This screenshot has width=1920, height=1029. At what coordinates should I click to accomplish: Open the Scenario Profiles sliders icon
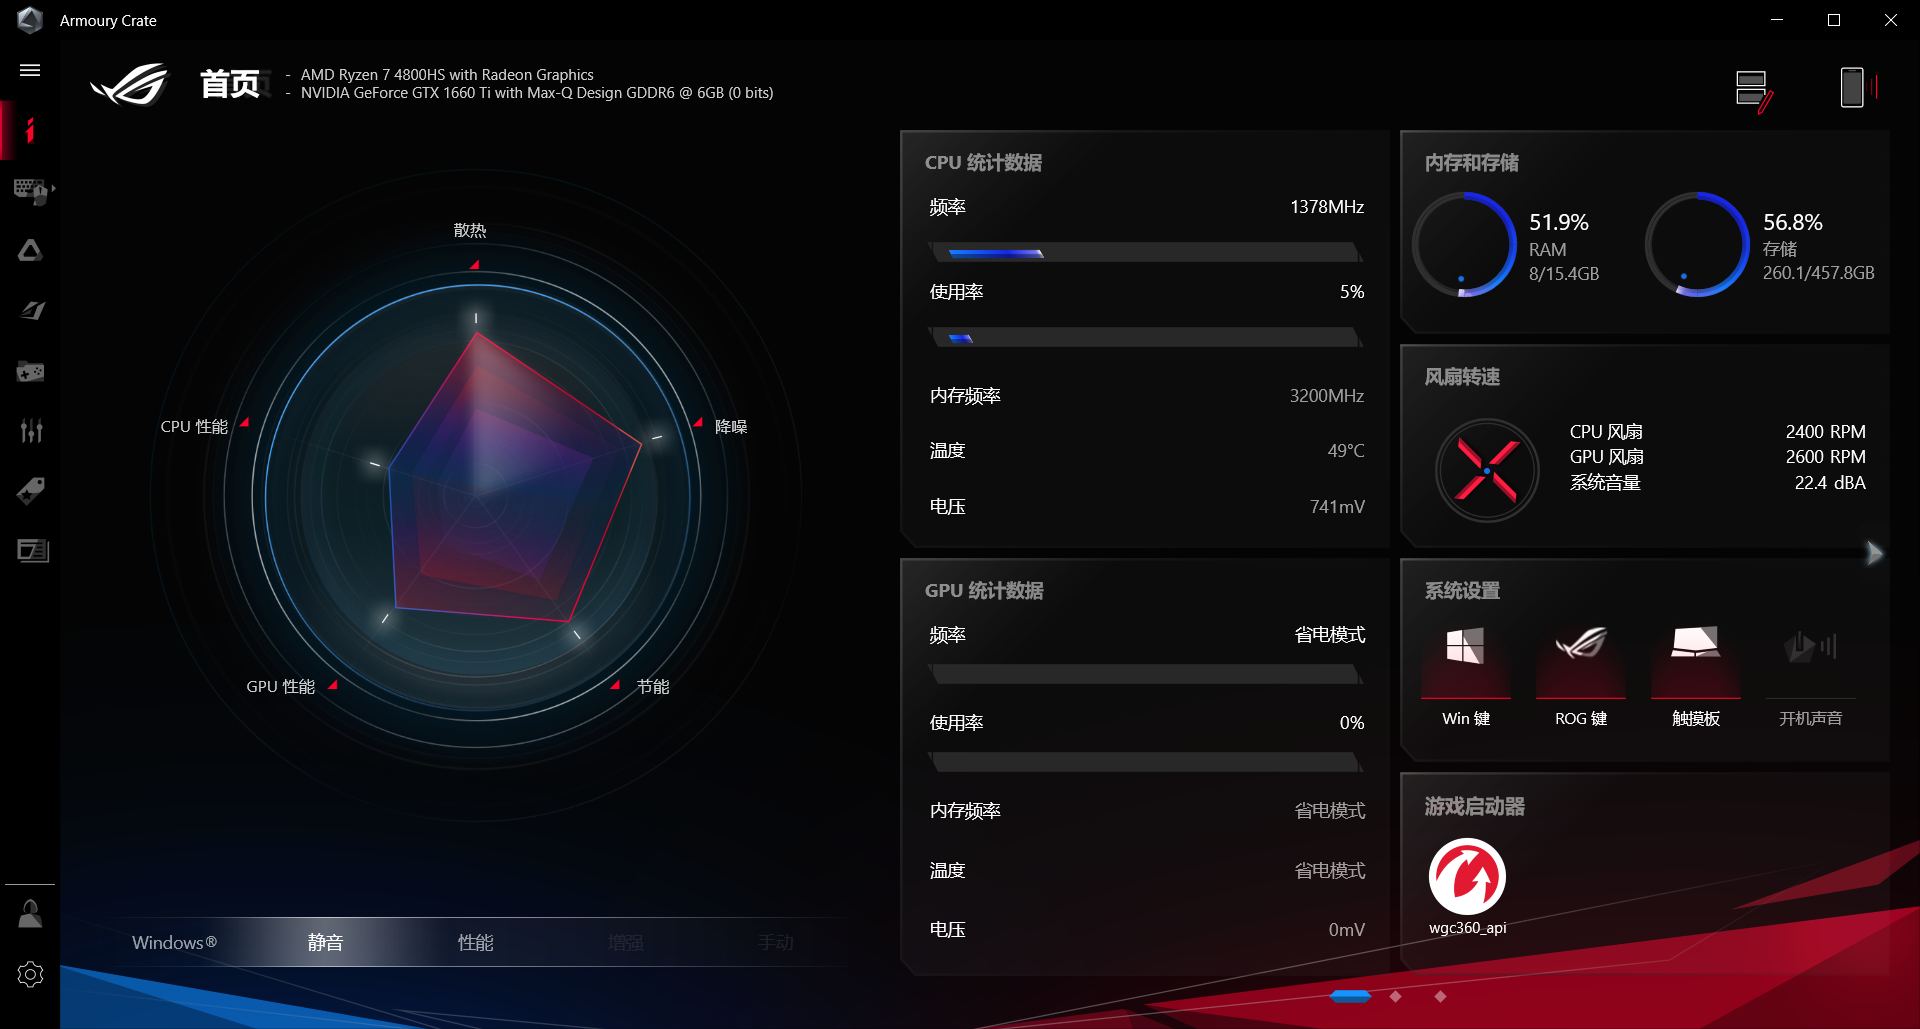(31, 431)
